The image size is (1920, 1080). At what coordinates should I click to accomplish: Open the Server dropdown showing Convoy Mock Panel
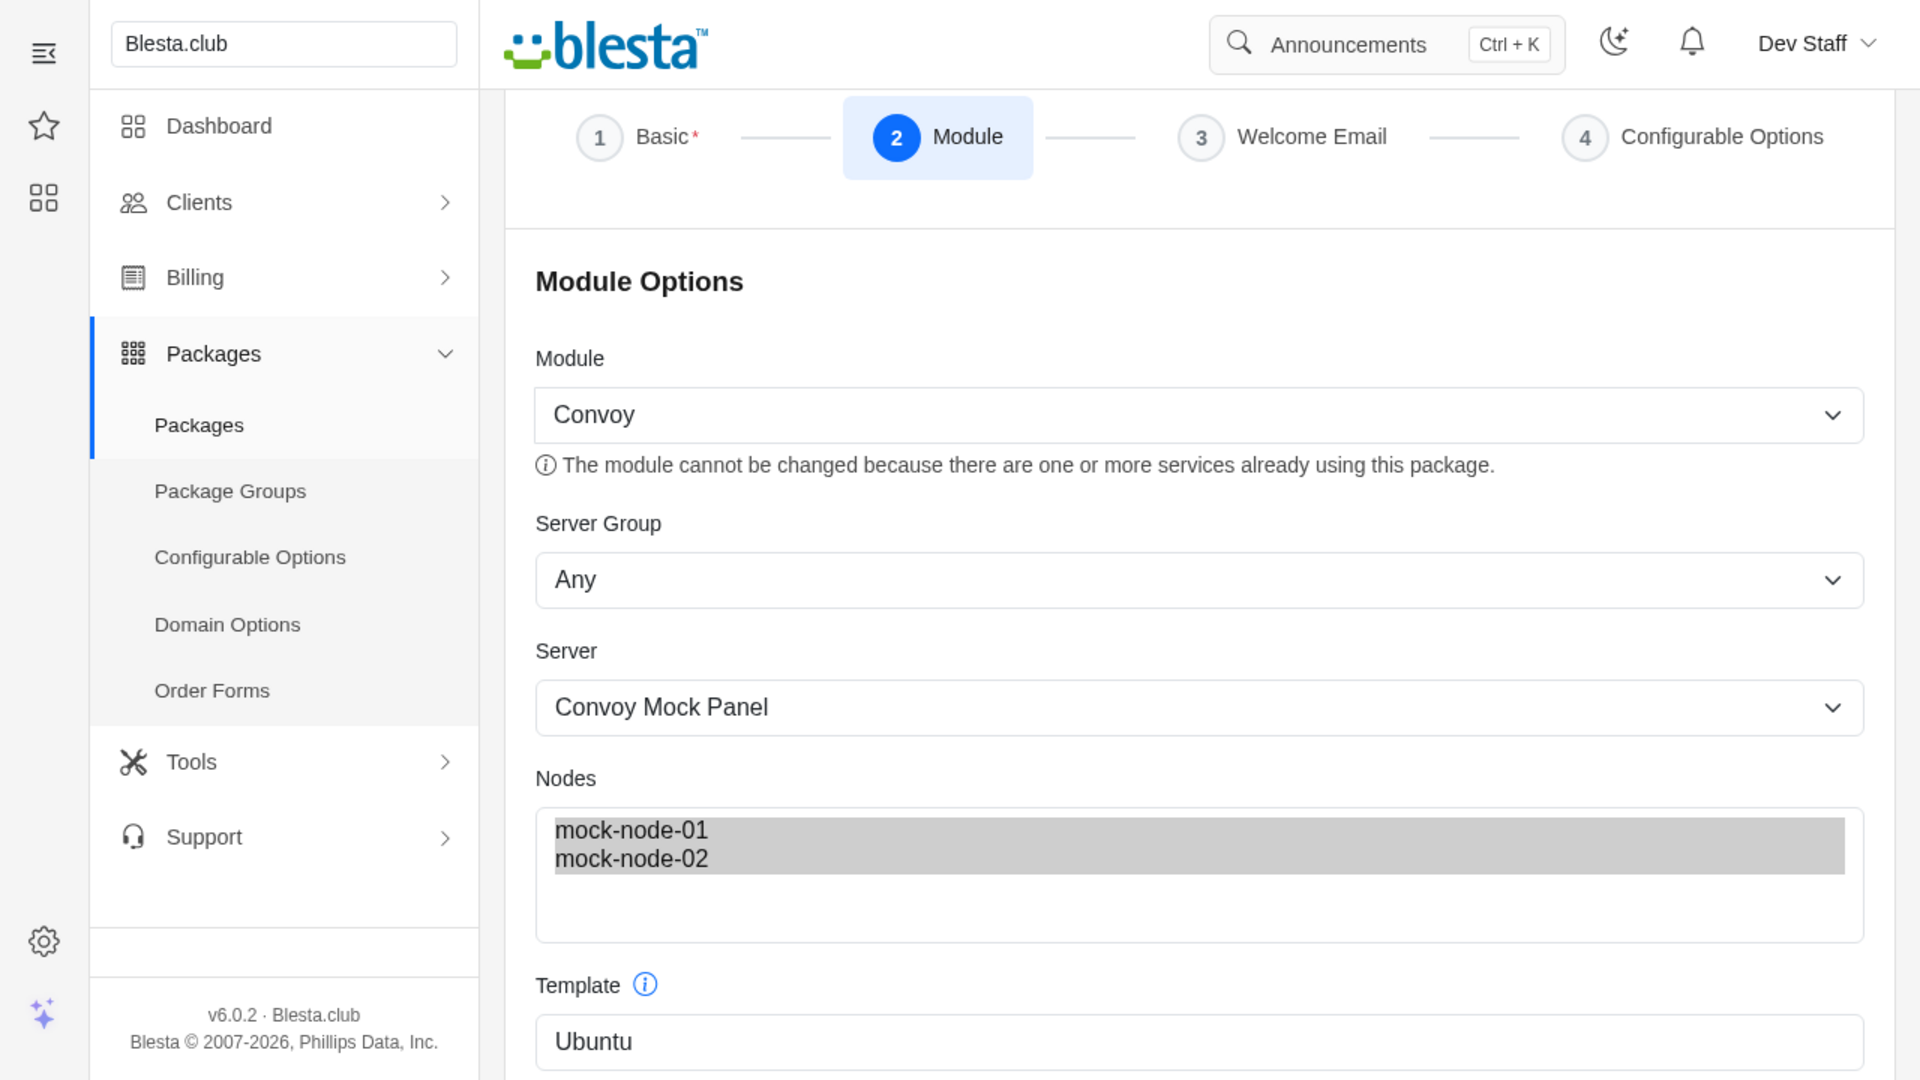point(1199,708)
